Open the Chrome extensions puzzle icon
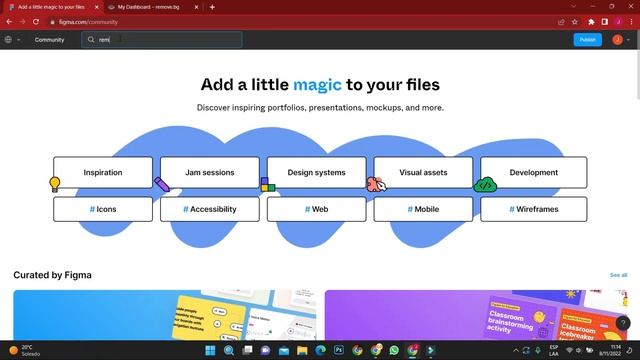 [591, 22]
